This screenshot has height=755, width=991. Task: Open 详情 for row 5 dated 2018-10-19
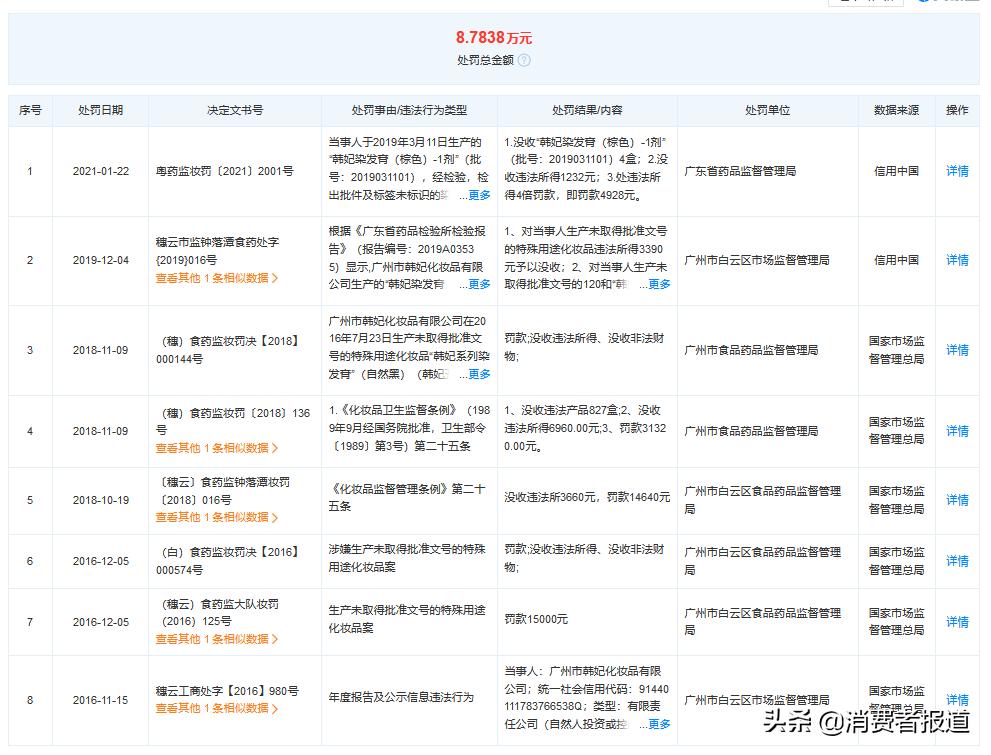(957, 500)
